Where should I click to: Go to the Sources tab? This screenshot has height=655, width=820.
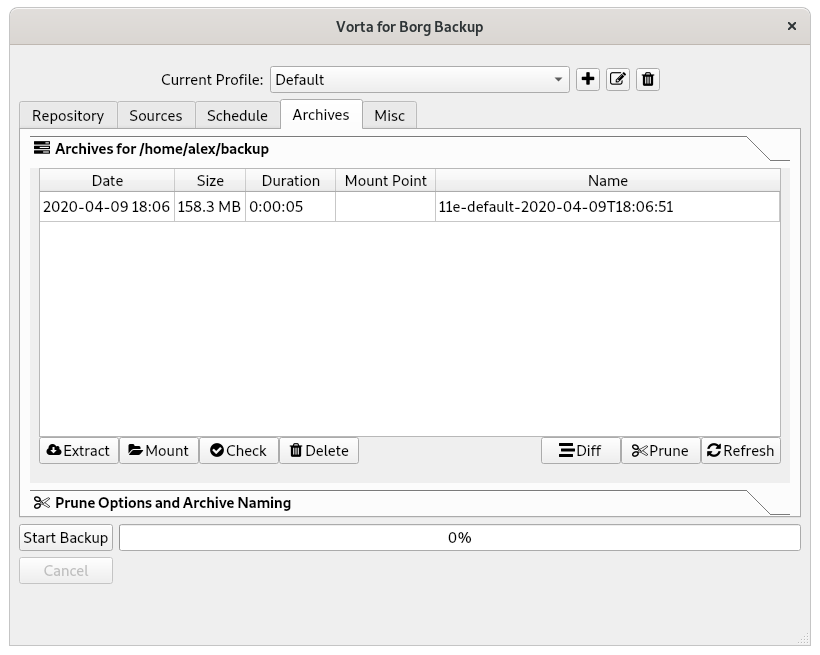156,116
